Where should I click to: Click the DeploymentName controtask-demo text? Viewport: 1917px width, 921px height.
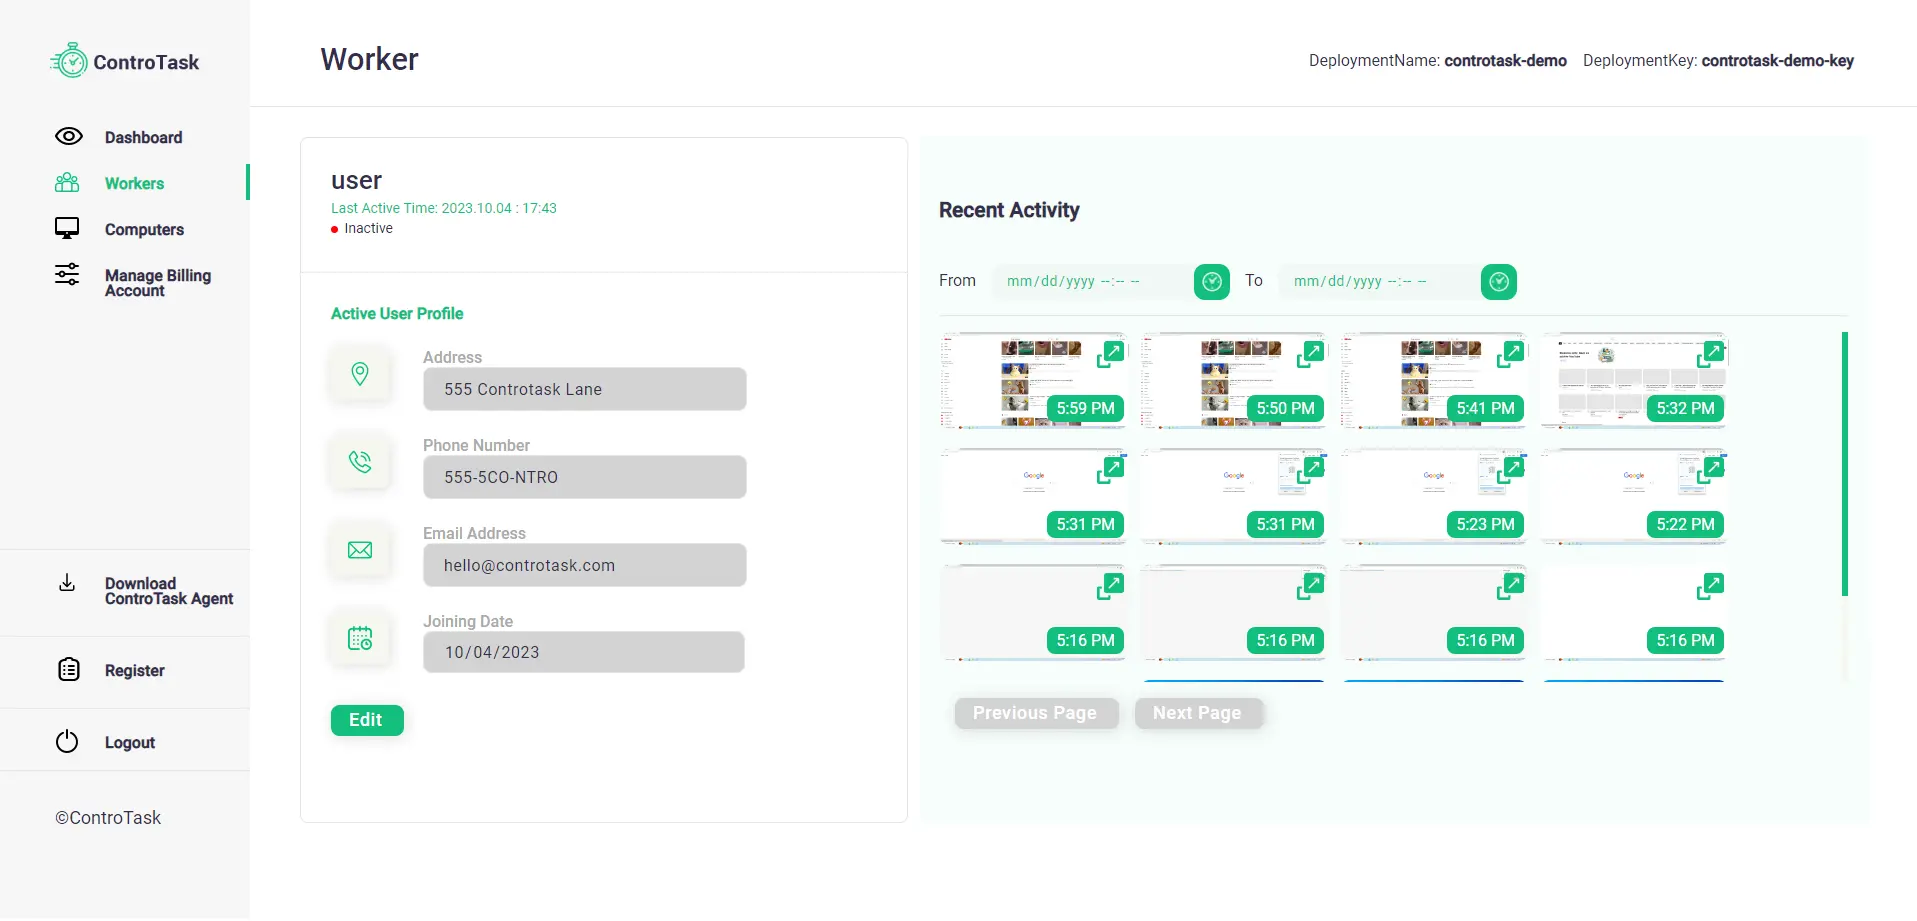pos(1438,61)
